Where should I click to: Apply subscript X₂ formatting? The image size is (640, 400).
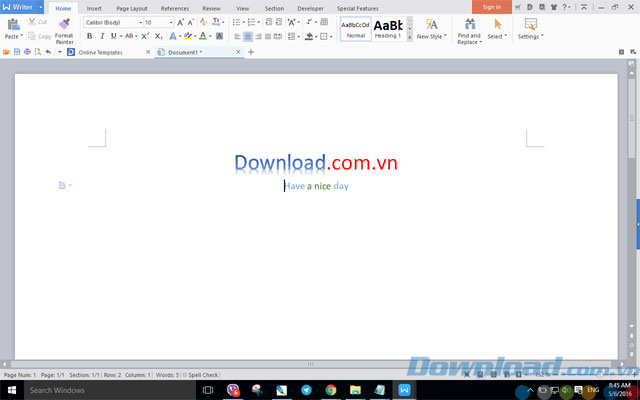[159, 36]
